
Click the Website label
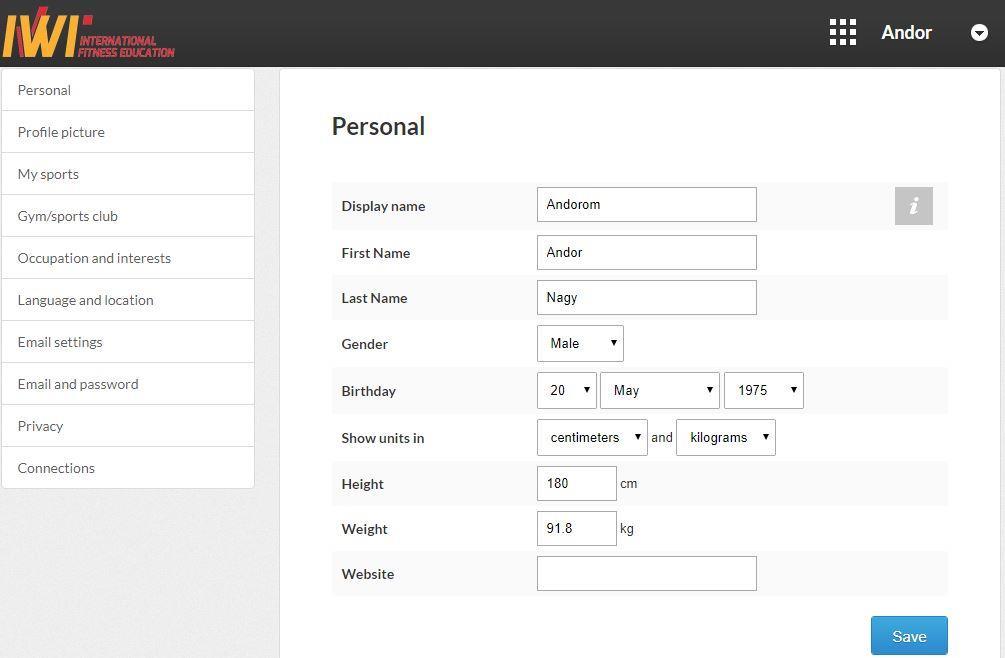[368, 574]
